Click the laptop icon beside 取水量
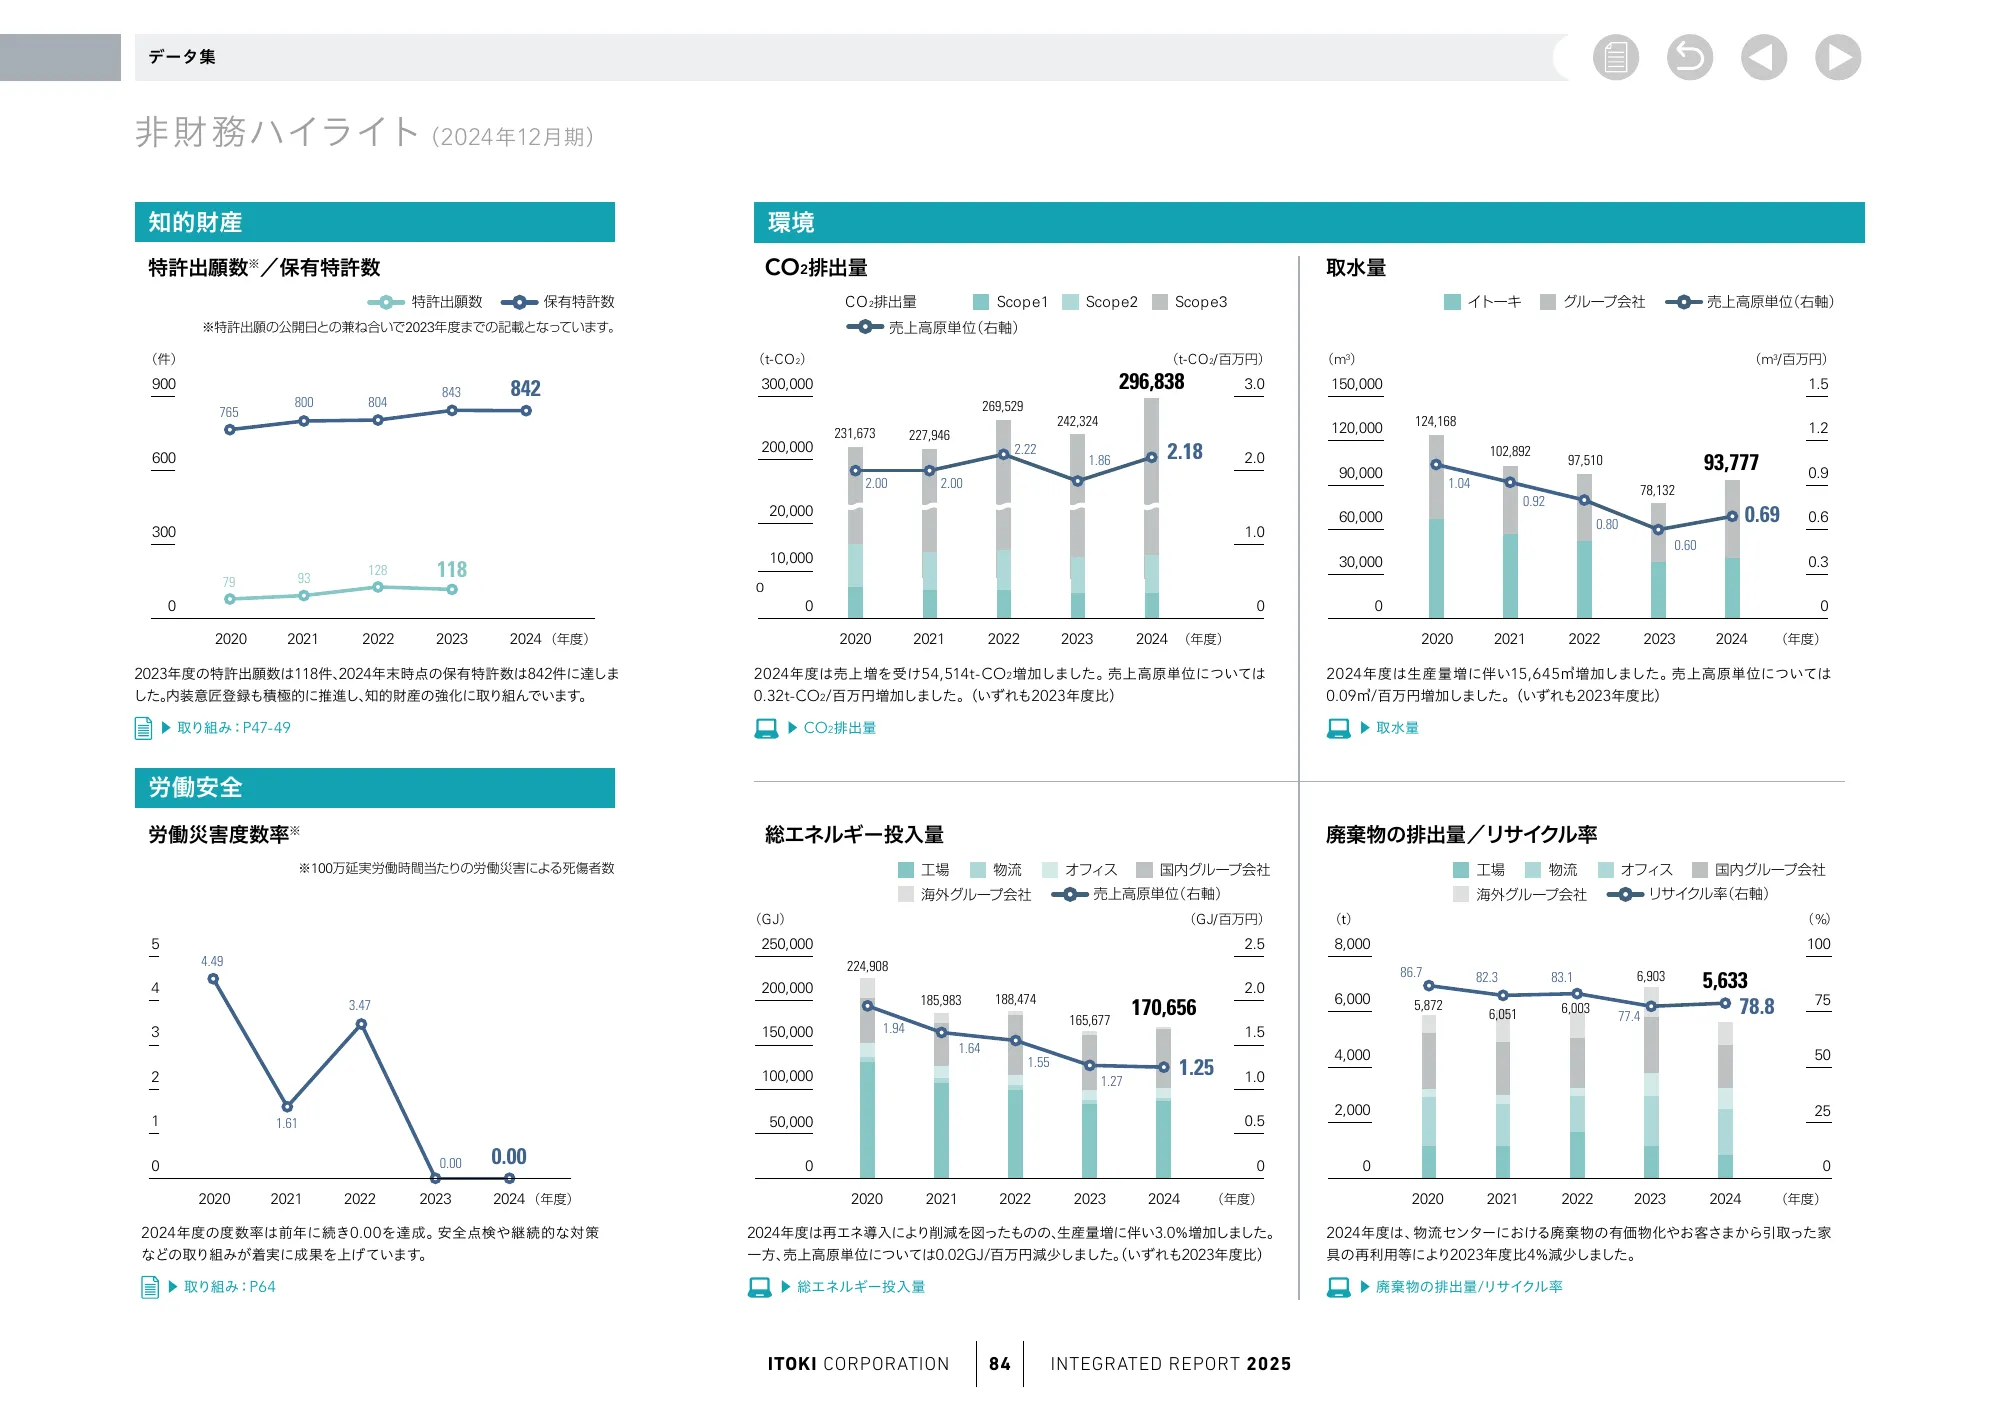This screenshot has height=1415, width=2000. coord(1340,728)
